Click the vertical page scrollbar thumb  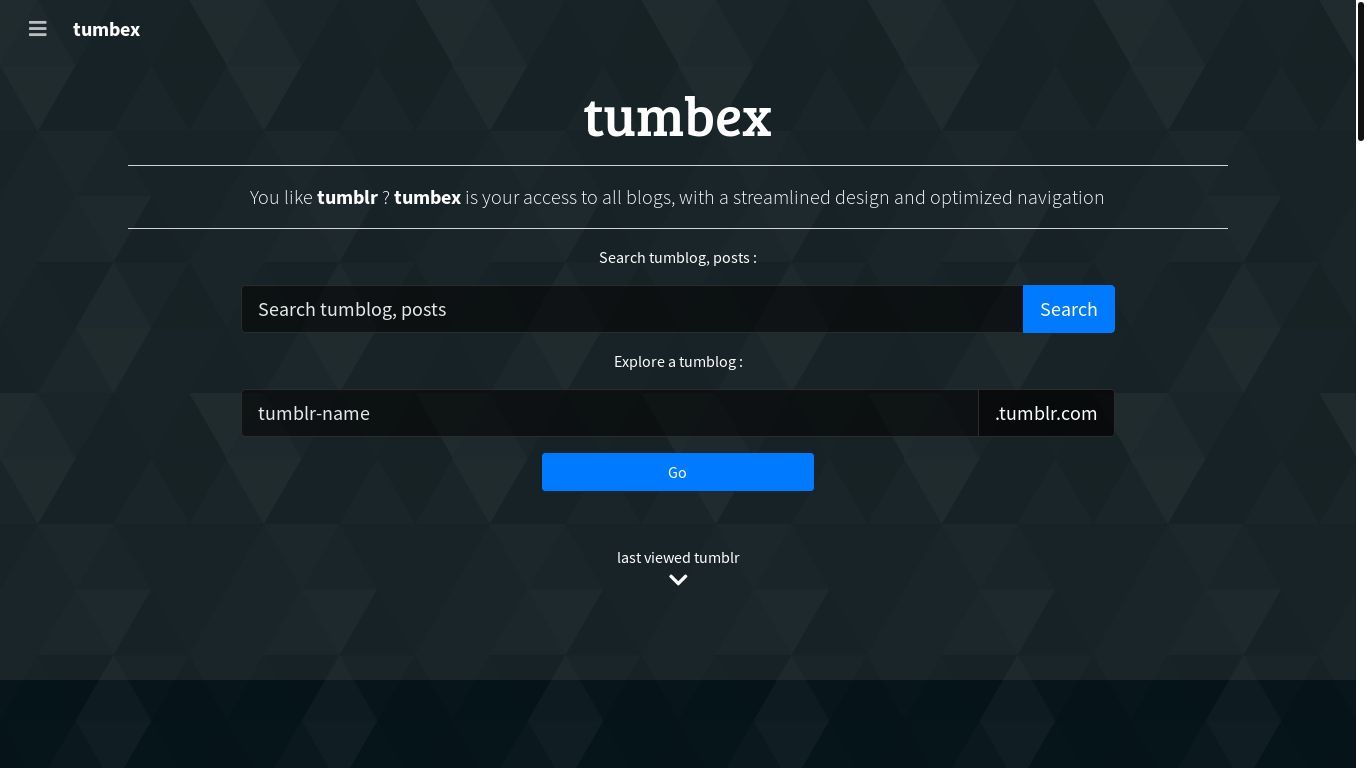(1361, 70)
